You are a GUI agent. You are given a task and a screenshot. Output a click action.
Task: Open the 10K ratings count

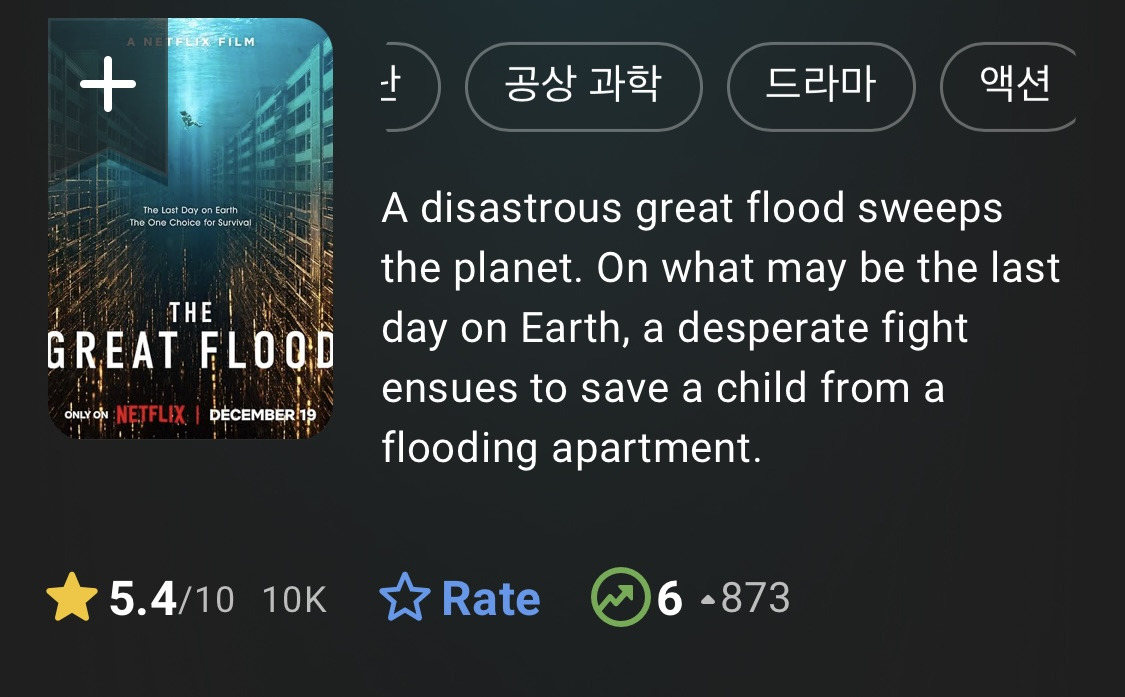tap(294, 600)
